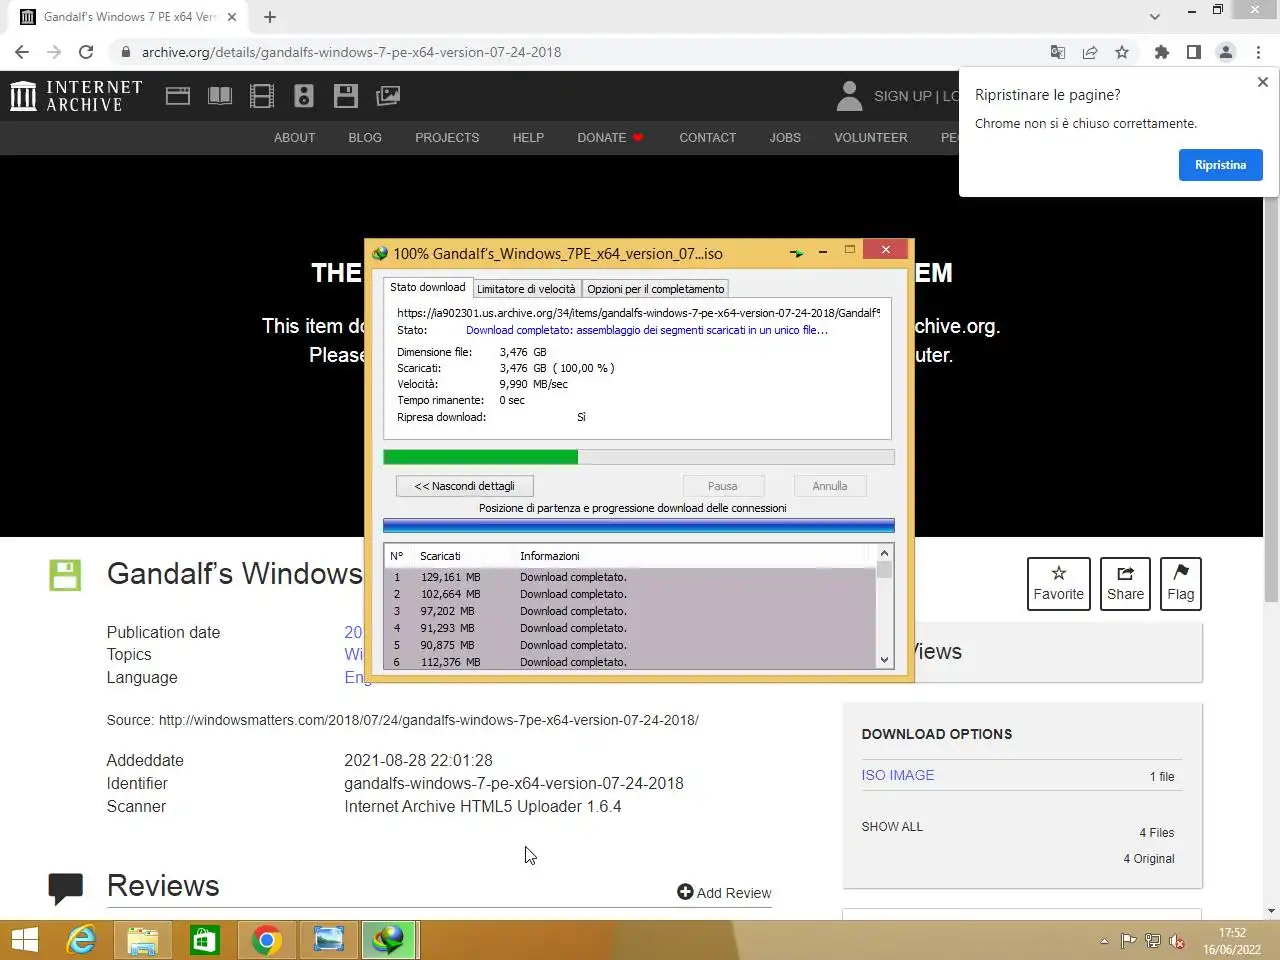
Task: Open the Software floppy icon in Archive navbar
Action: 346,96
